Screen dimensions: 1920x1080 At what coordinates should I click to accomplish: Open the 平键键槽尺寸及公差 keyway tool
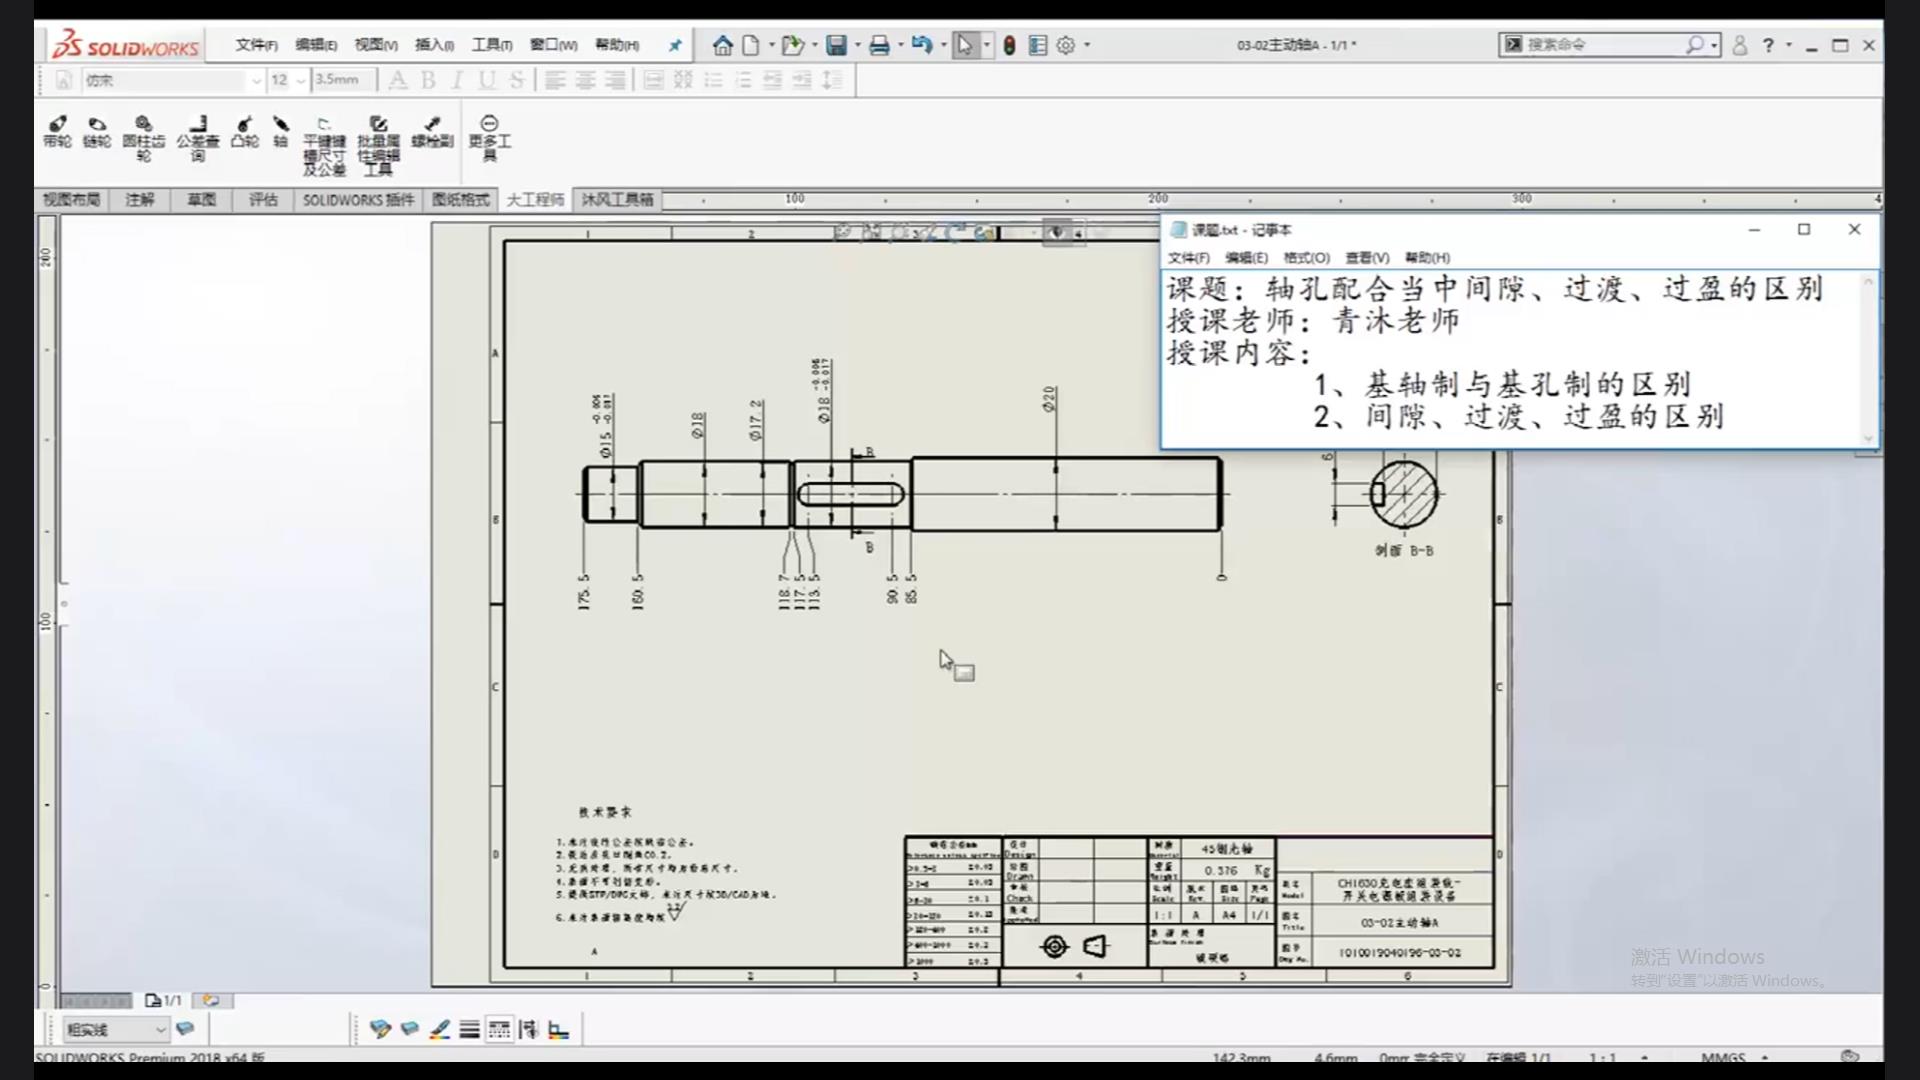(324, 145)
